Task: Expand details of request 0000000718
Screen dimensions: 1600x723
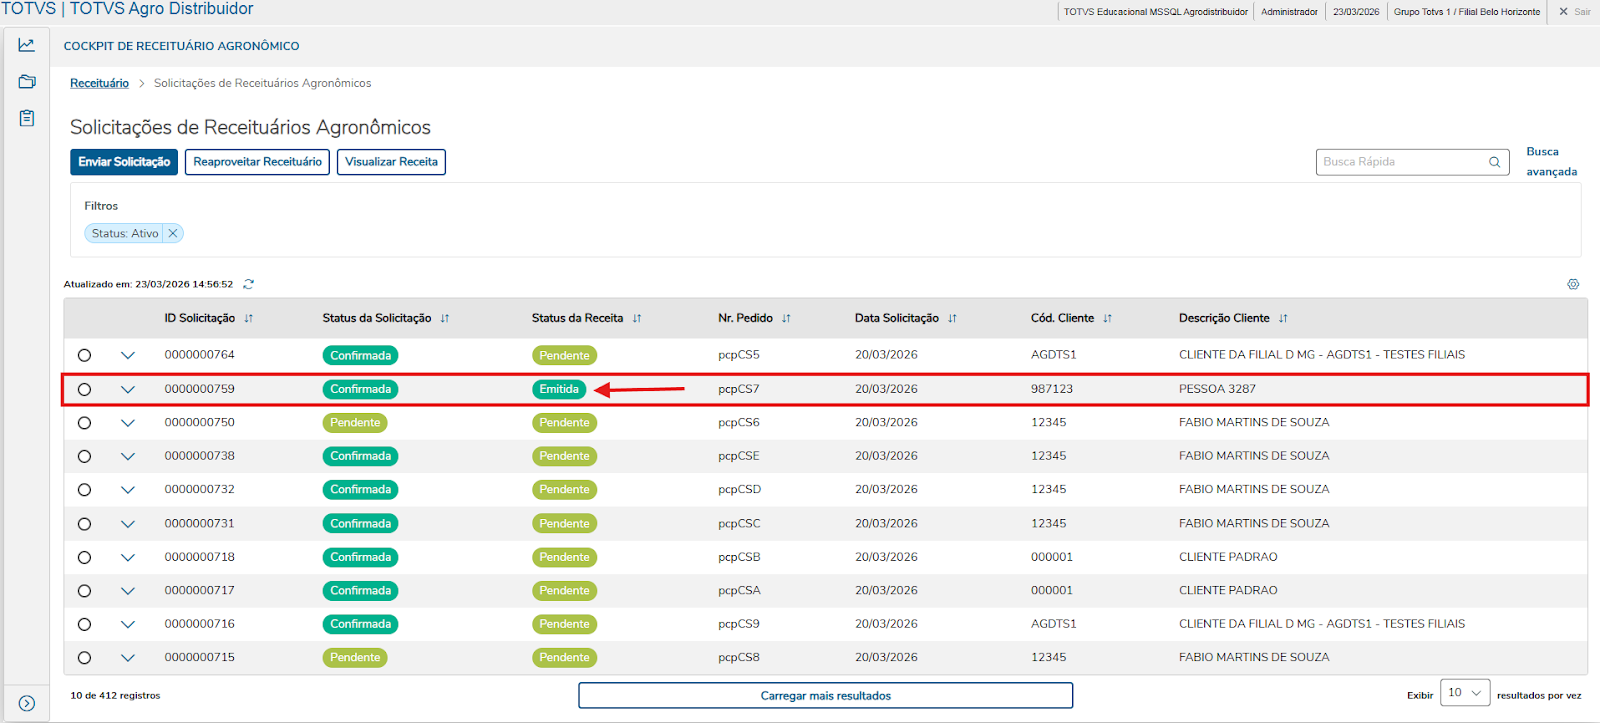Action: (x=128, y=557)
